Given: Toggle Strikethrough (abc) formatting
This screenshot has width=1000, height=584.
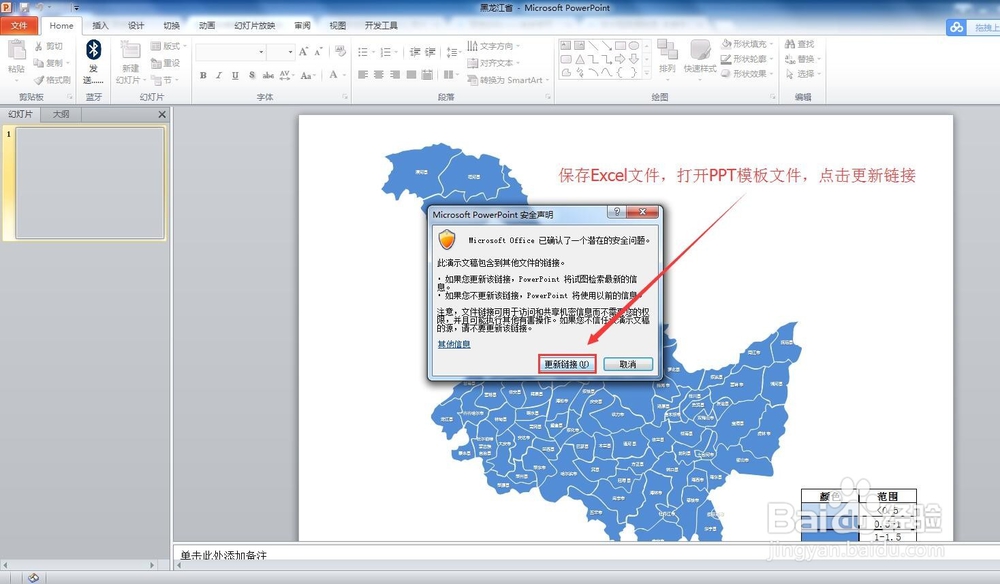Looking at the screenshot, I should tap(268, 75).
